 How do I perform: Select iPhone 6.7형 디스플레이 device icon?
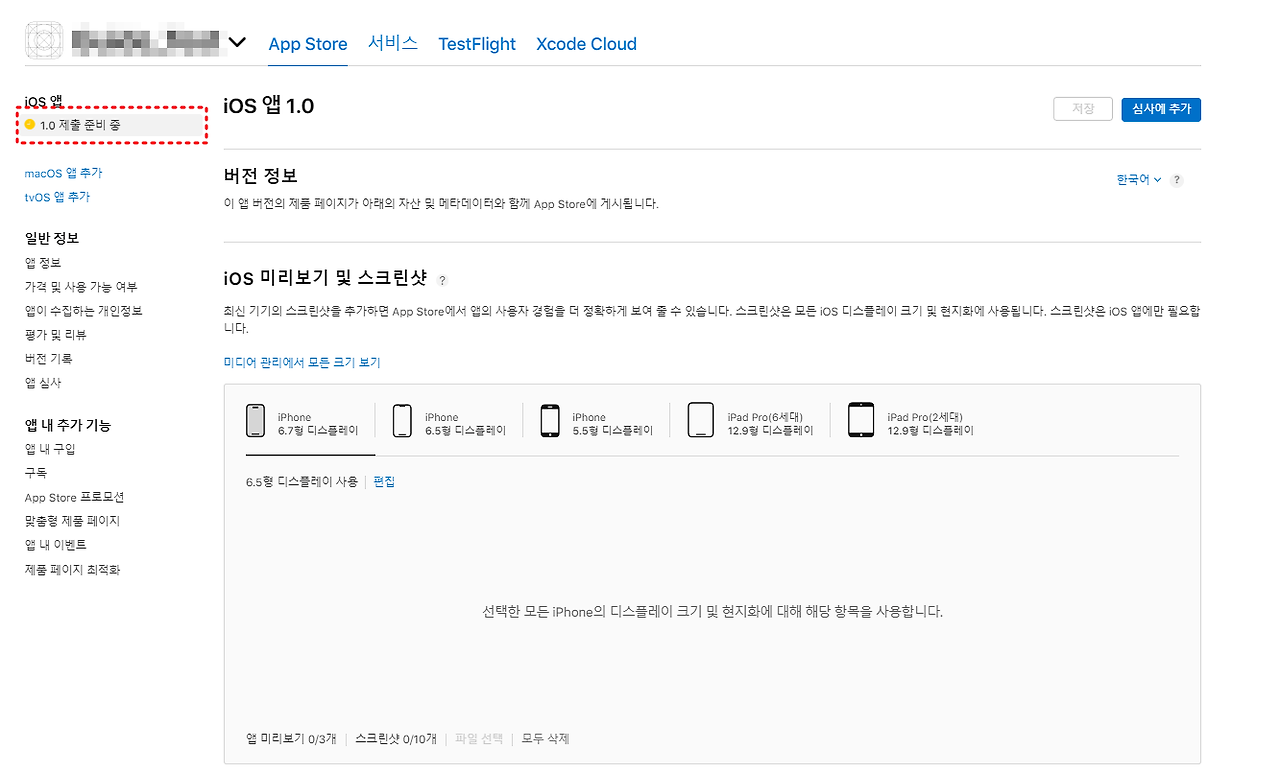(255, 420)
